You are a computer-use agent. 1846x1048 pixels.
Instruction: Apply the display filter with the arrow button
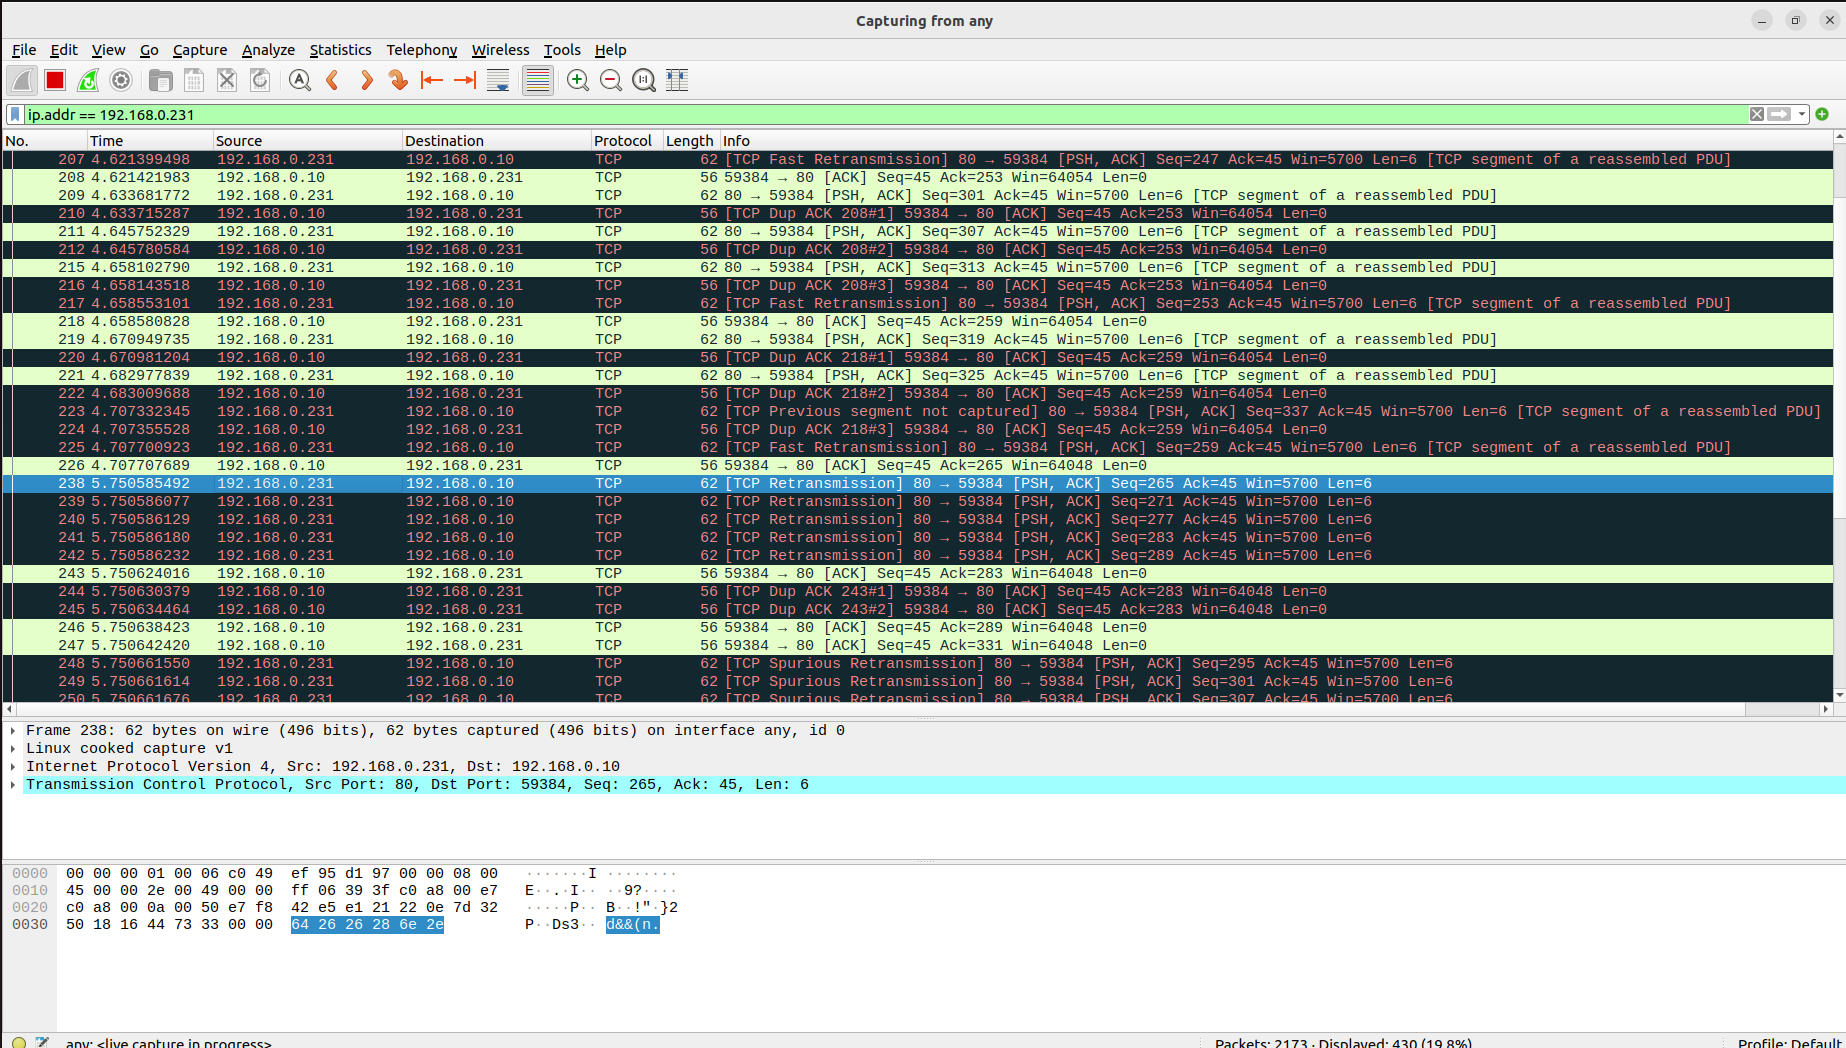1778,114
